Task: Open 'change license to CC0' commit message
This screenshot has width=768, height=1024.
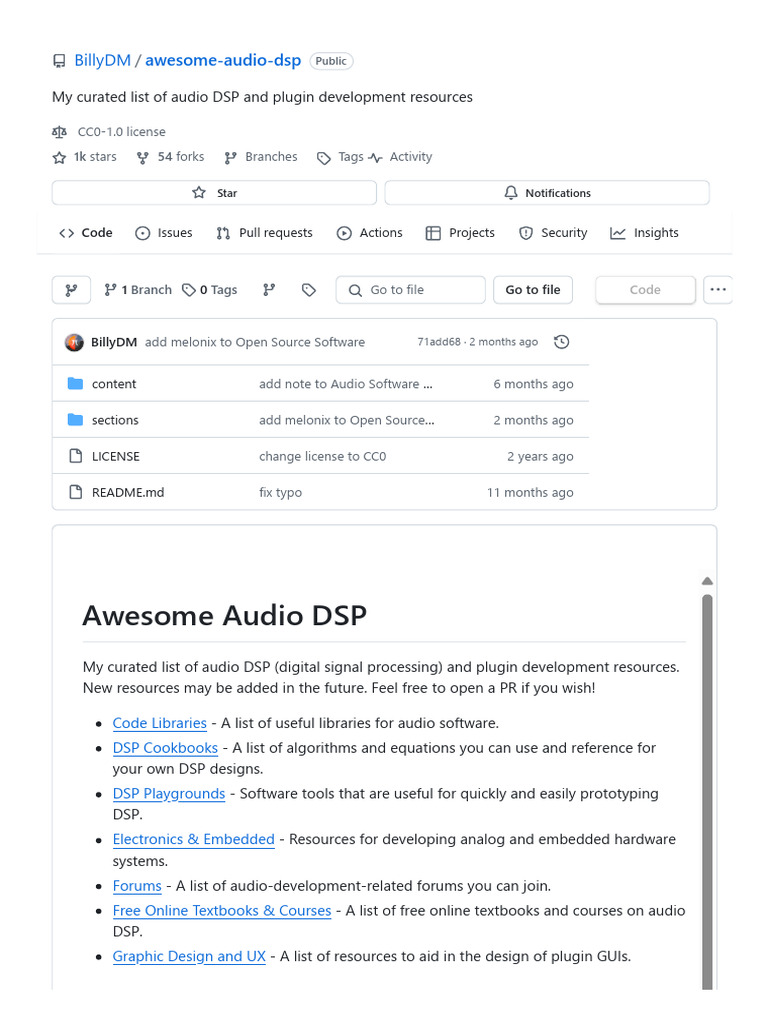Action: coord(323,456)
